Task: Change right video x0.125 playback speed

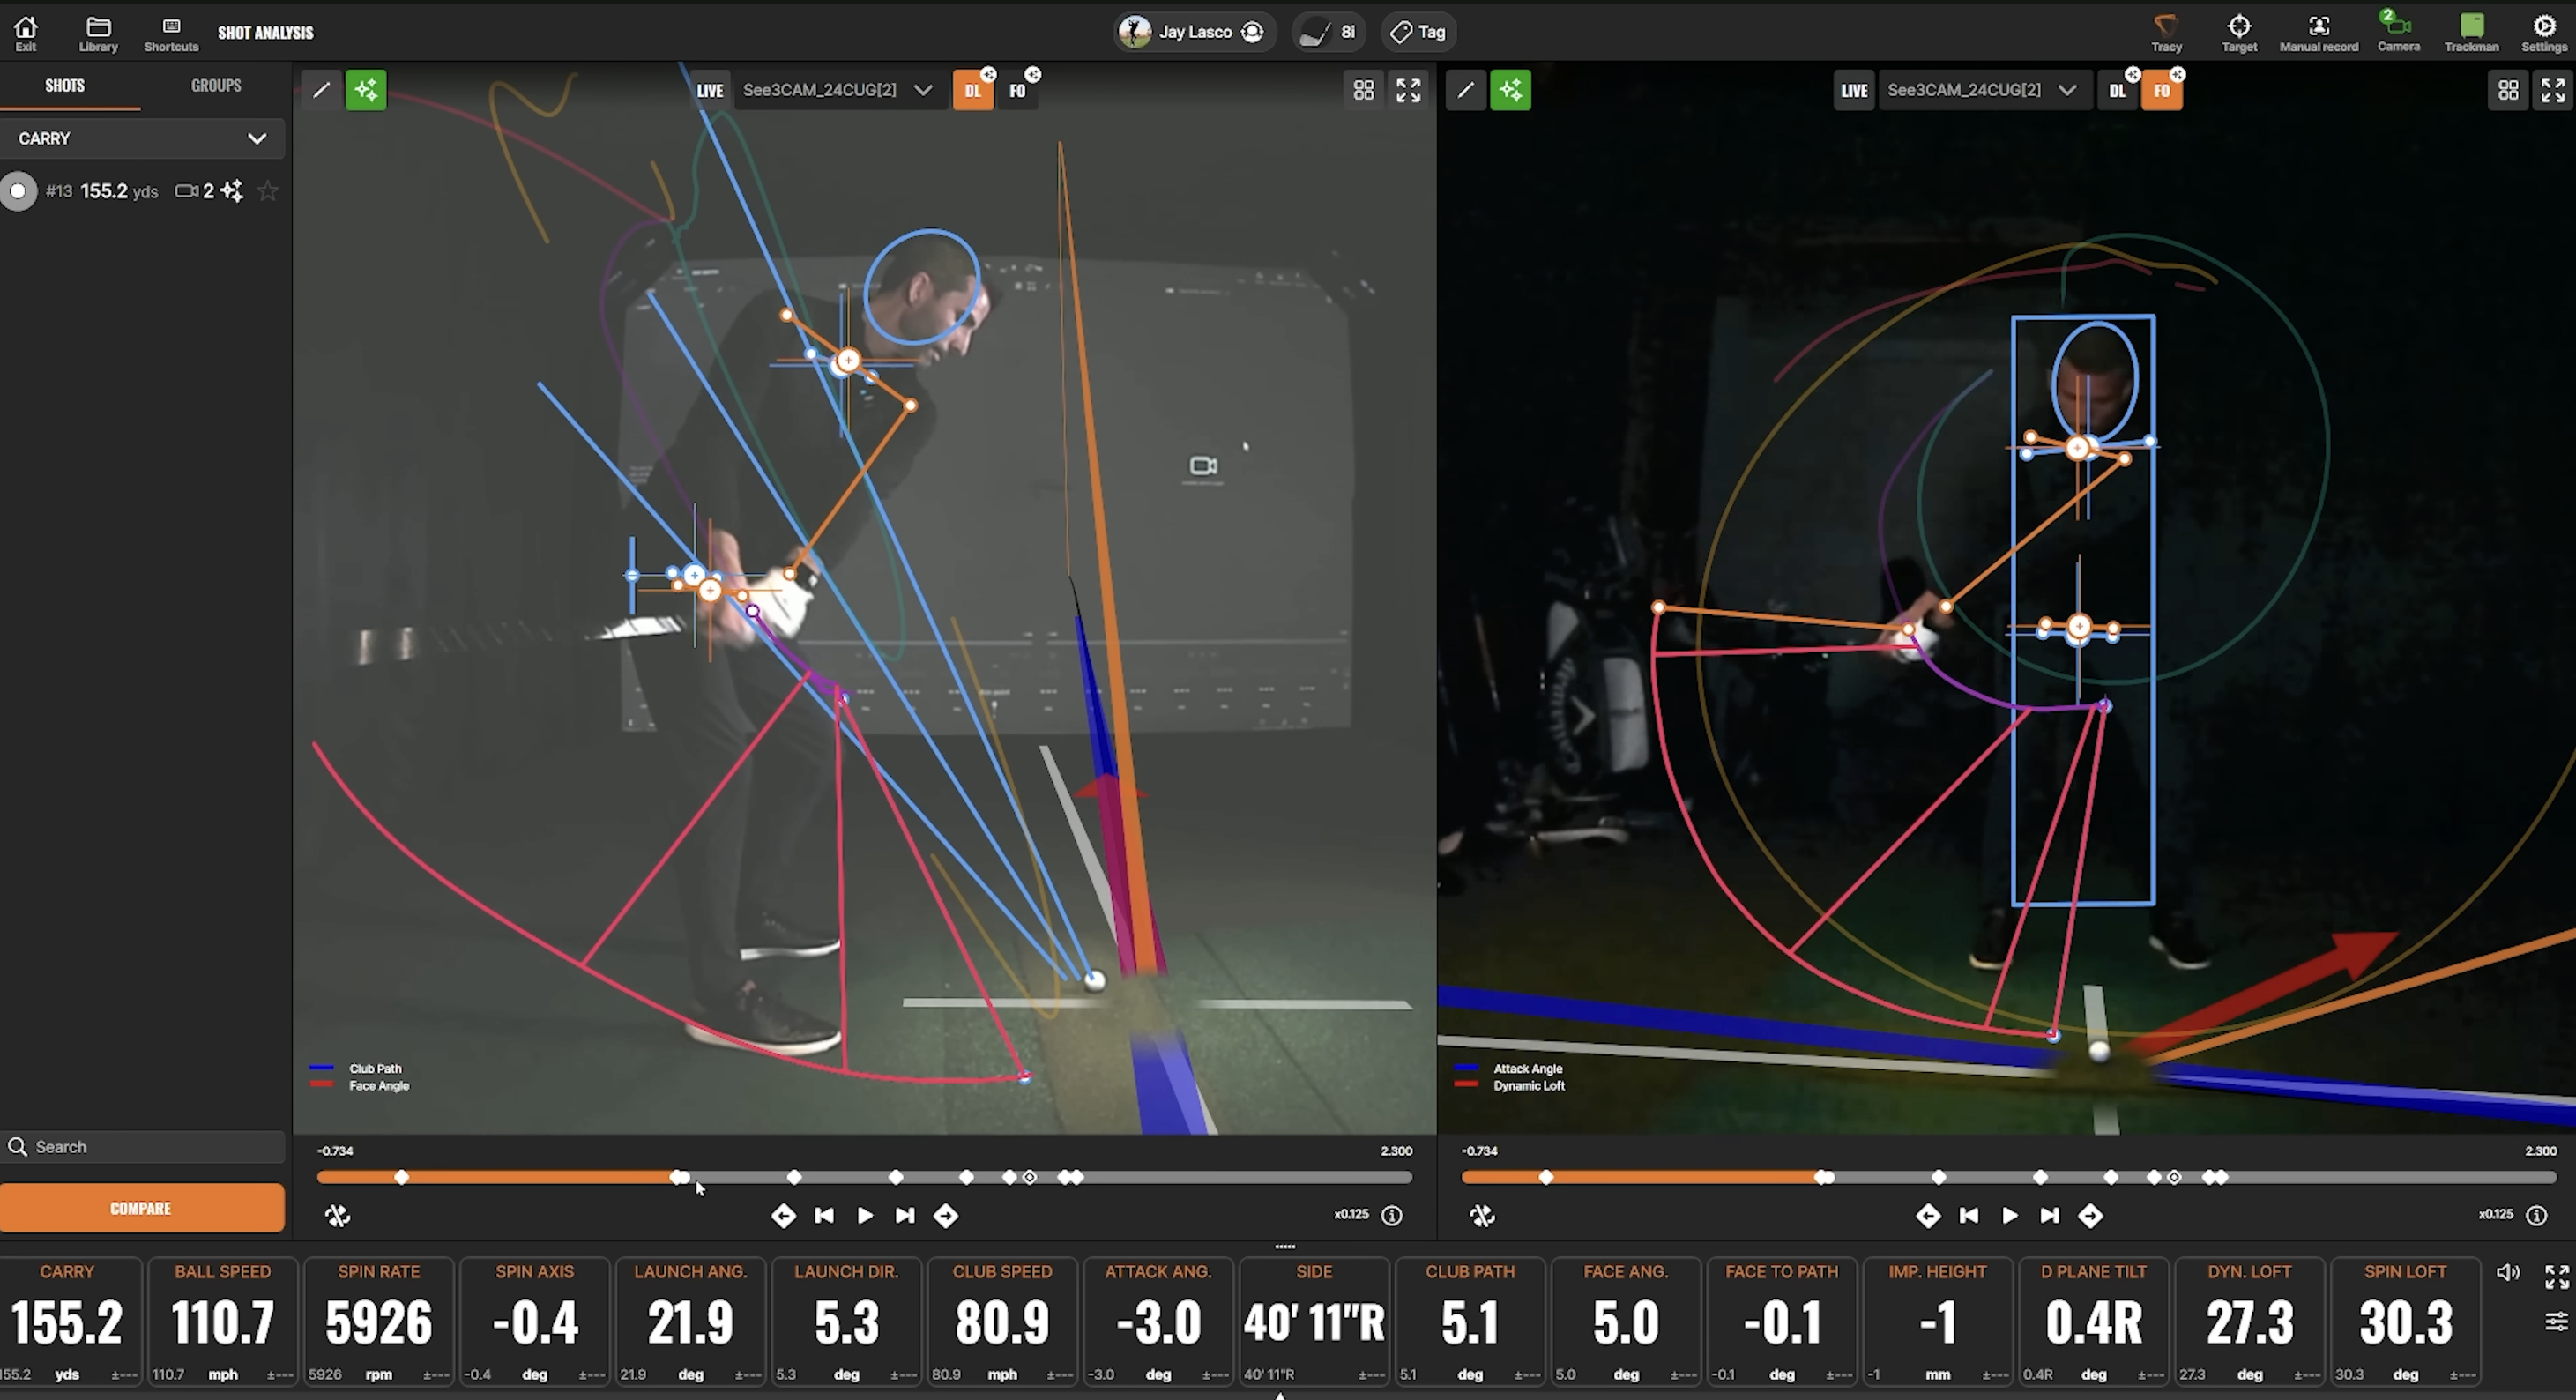Action: click(2495, 1214)
